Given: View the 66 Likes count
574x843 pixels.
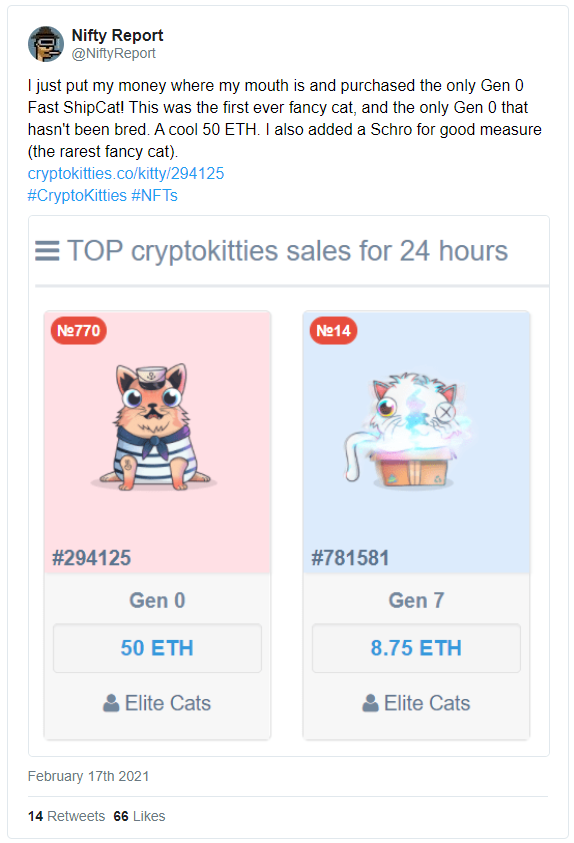Looking at the screenshot, I should [139, 816].
